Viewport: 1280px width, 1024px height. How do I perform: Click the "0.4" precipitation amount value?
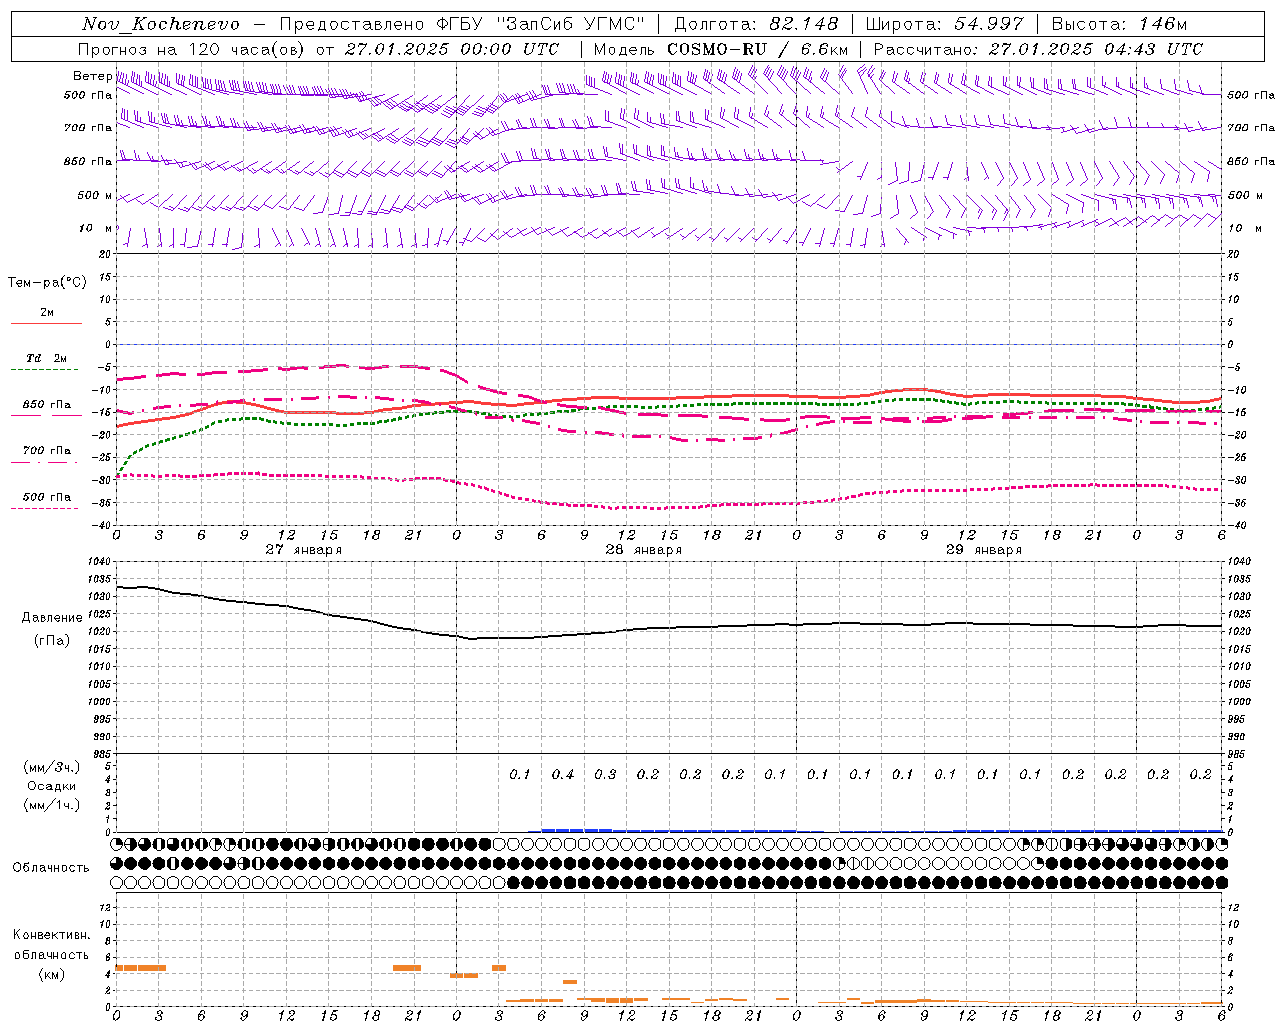(x=563, y=775)
